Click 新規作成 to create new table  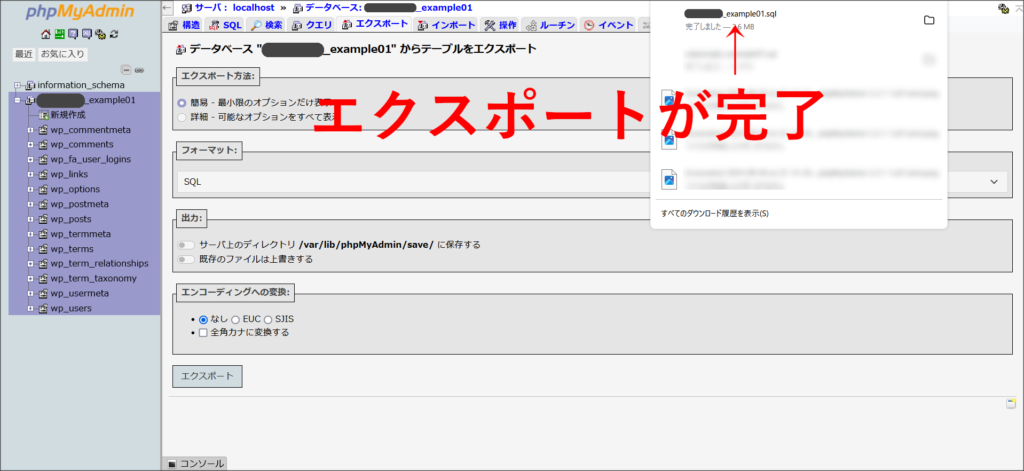(x=68, y=115)
